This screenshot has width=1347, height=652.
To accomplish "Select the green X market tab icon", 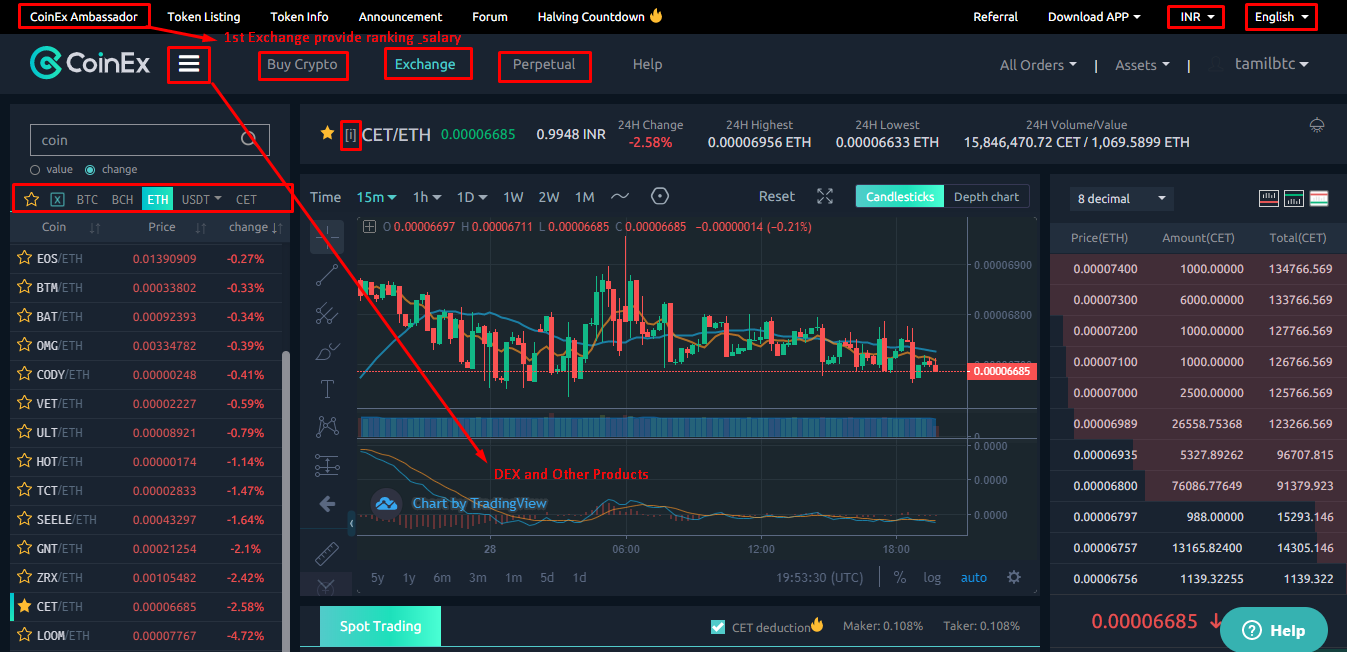I will 58,199.
